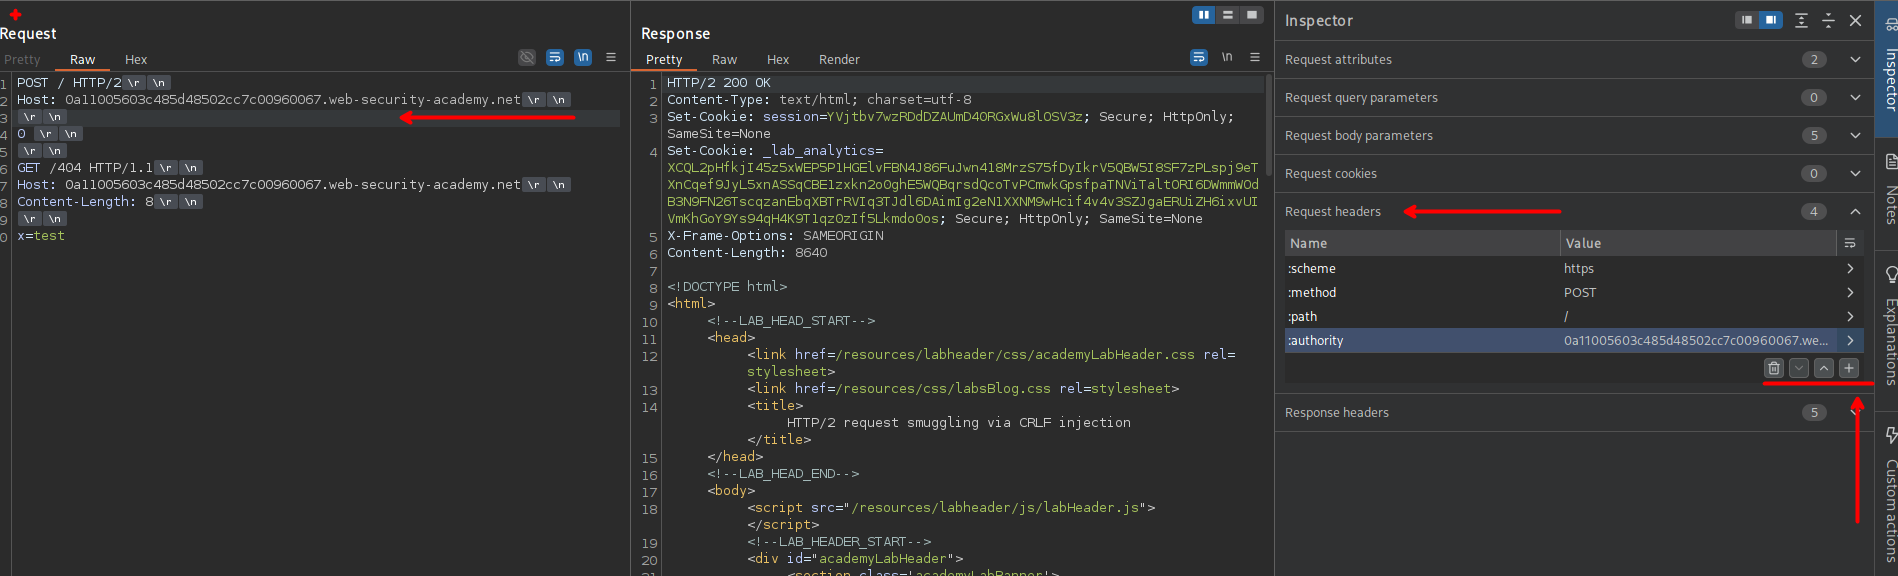Toggle line wrap in the Response editor
The height and width of the screenshot is (576, 1898).
click(1199, 58)
